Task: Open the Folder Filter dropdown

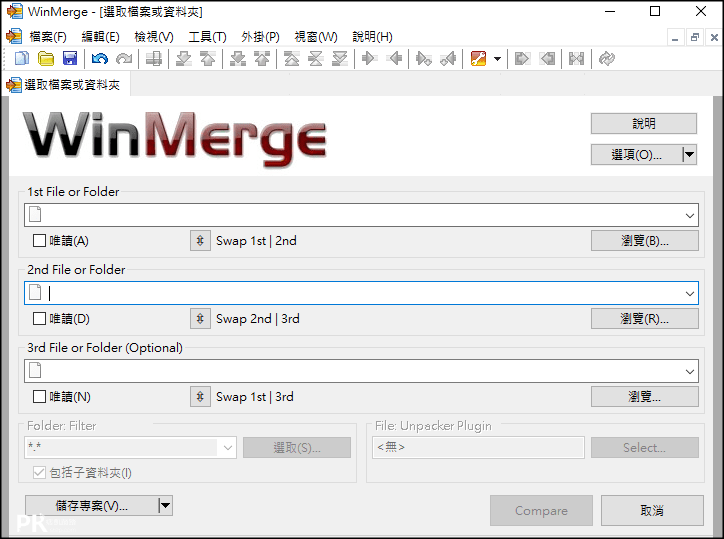Action: pyautogui.click(x=228, y=448)
